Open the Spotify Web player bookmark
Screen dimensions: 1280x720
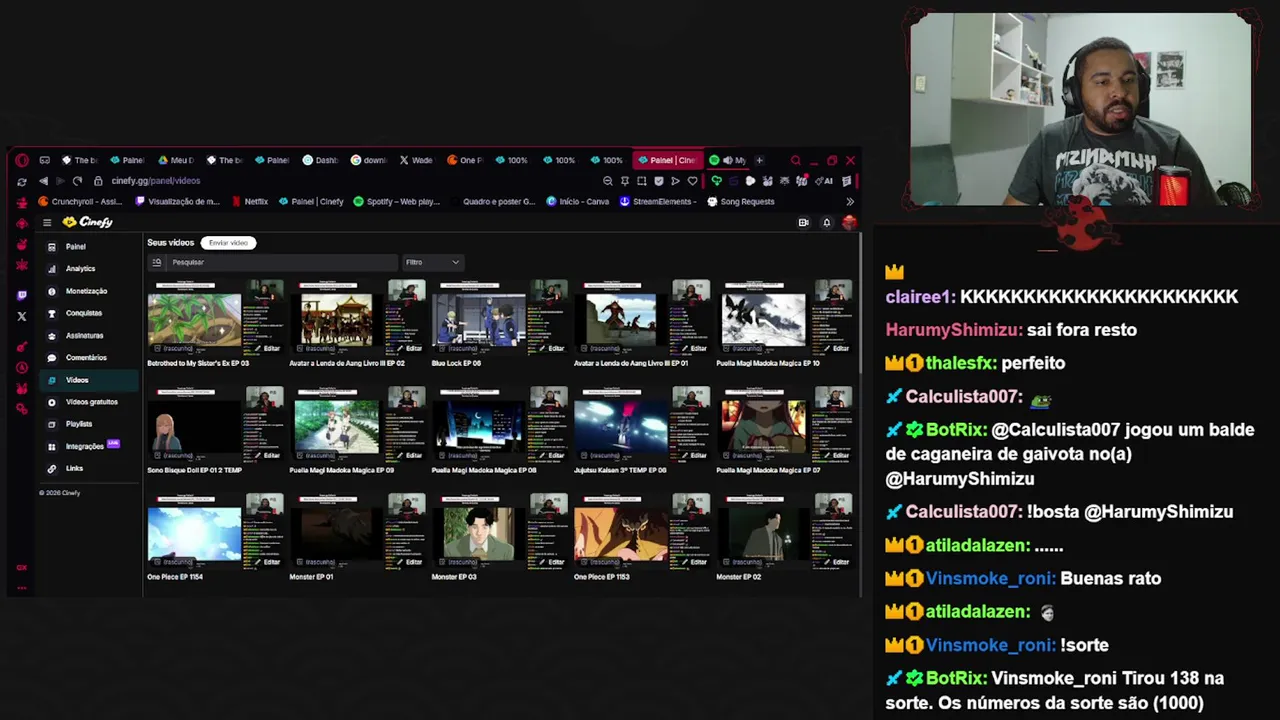397,201
